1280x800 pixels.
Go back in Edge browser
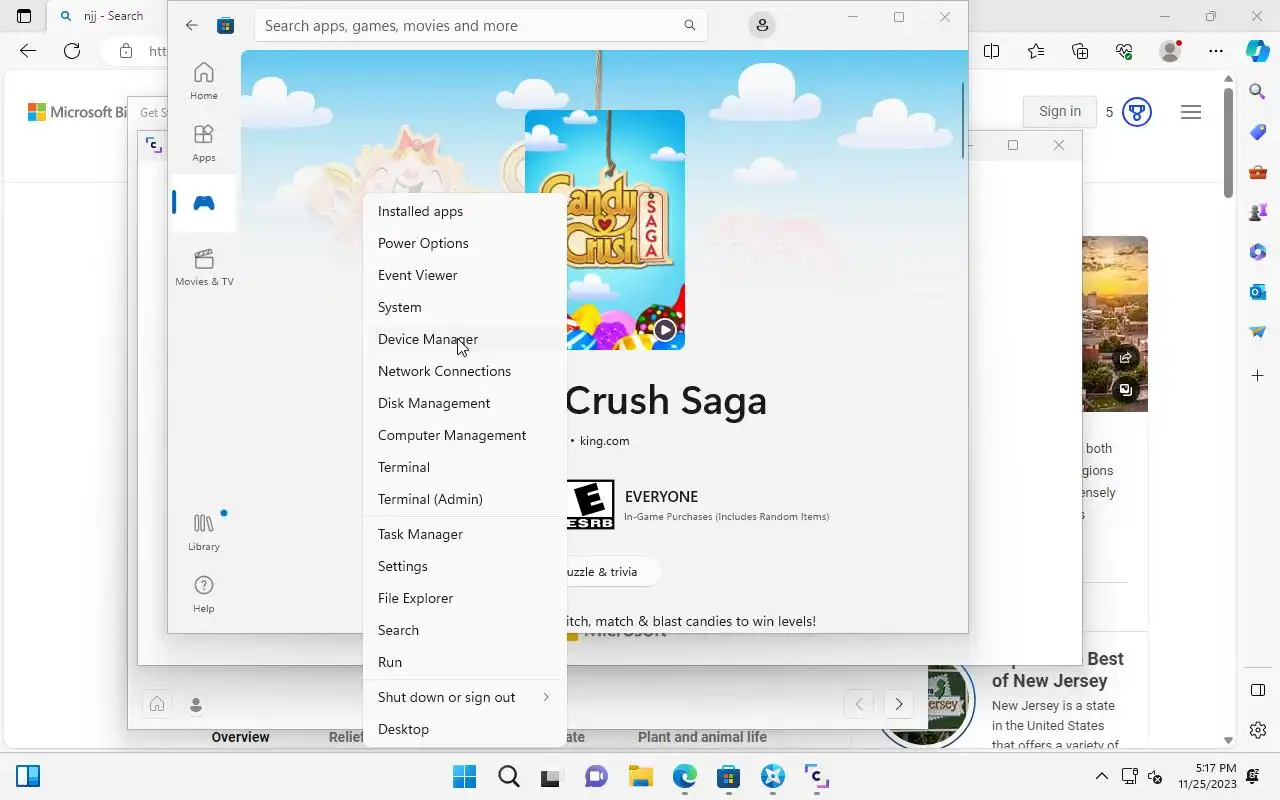click(28, 51)
